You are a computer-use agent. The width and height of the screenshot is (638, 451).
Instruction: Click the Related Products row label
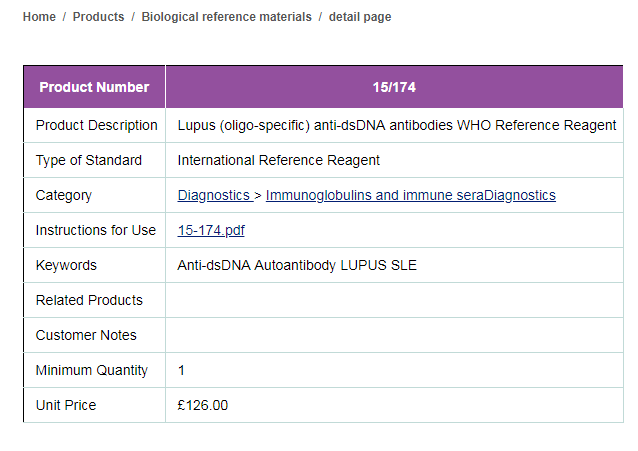[89, 301]
